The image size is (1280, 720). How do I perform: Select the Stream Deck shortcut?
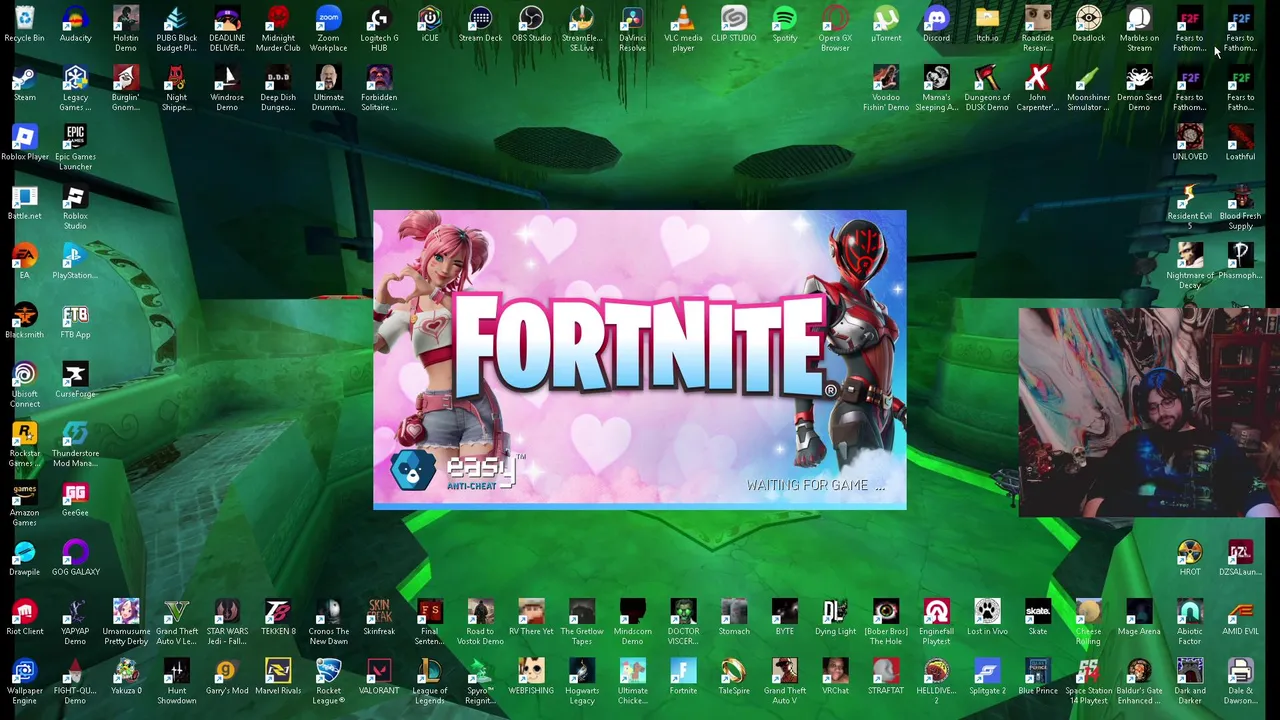[480, 25]
